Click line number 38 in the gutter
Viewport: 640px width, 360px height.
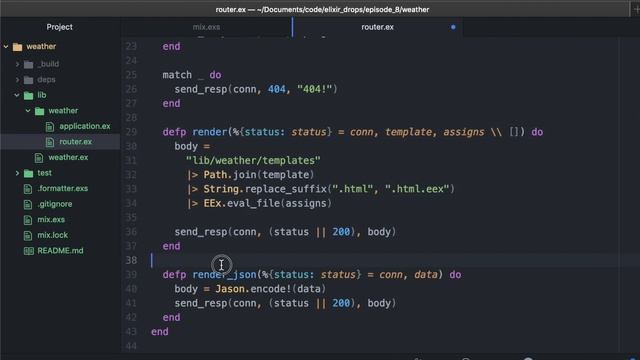(x=131, y=260)
